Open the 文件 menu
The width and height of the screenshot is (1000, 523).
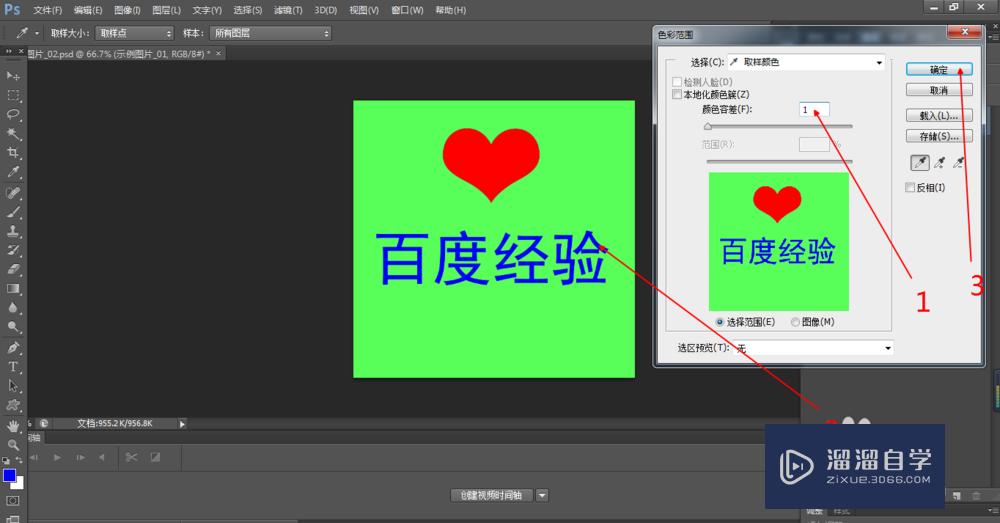point(48,10)
